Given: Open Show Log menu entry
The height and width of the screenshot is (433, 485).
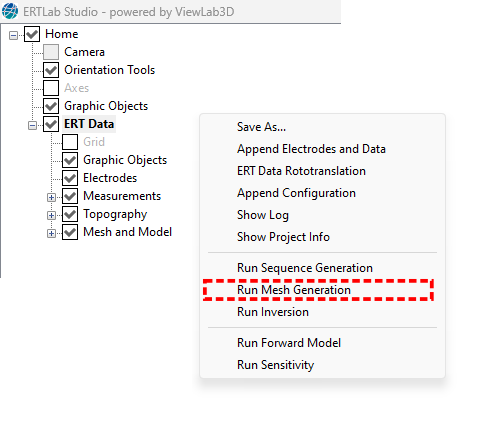Looking at the screenshot, I should 263,215.
